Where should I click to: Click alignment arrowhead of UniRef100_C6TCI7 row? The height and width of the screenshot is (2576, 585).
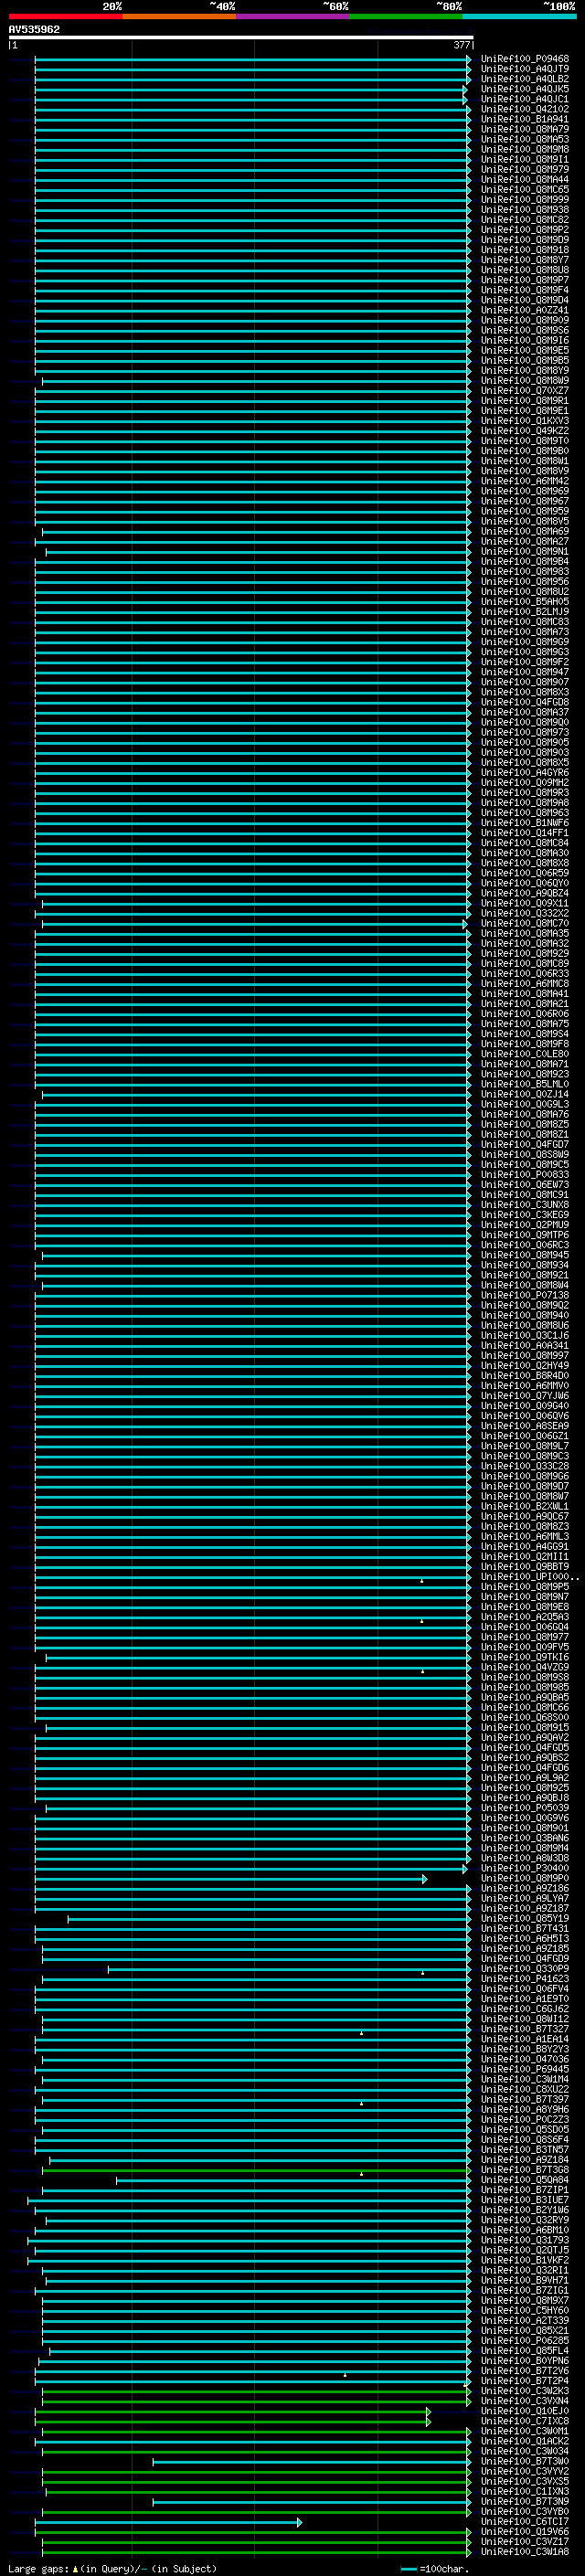click(299, 2522)
